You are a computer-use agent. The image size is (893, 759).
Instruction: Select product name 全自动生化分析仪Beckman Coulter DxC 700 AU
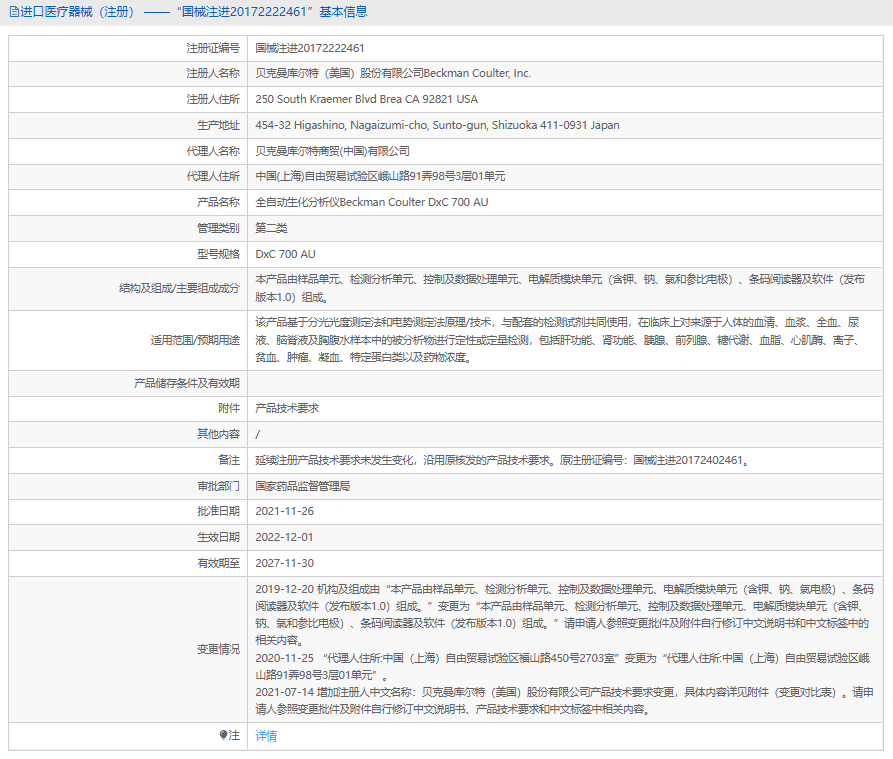372,202
